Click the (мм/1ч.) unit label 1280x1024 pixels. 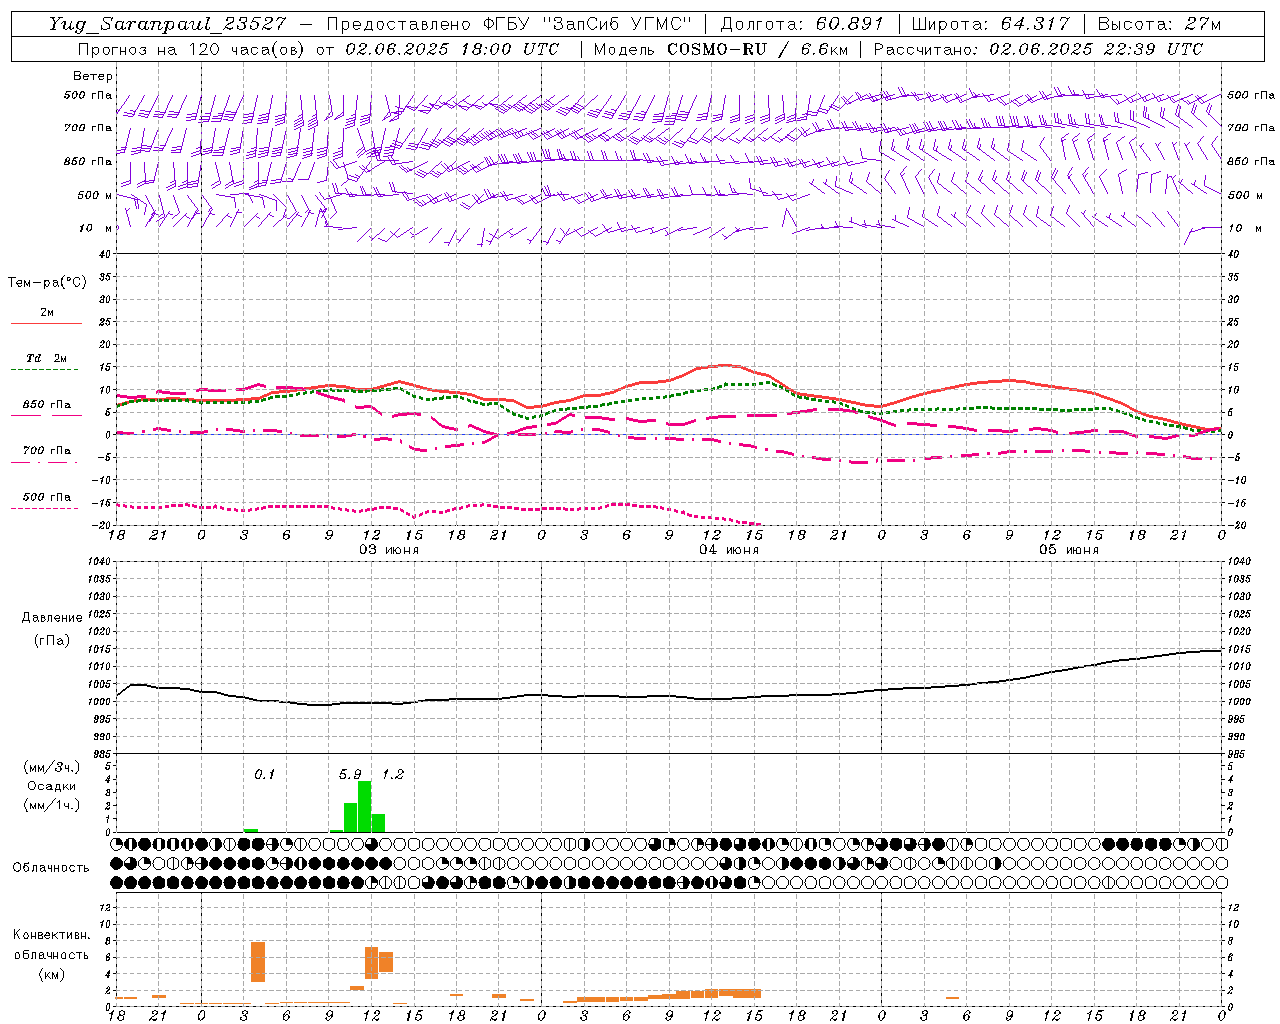pos(52,806)
